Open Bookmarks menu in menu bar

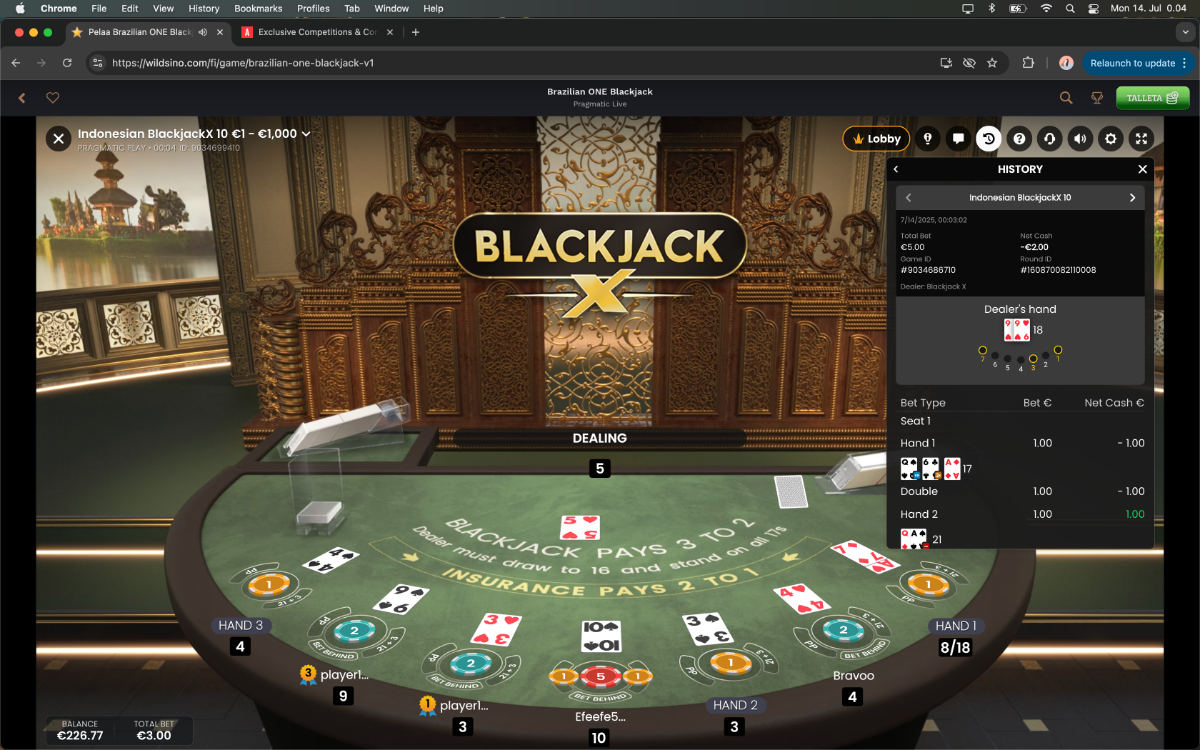[x=258, y=8]
